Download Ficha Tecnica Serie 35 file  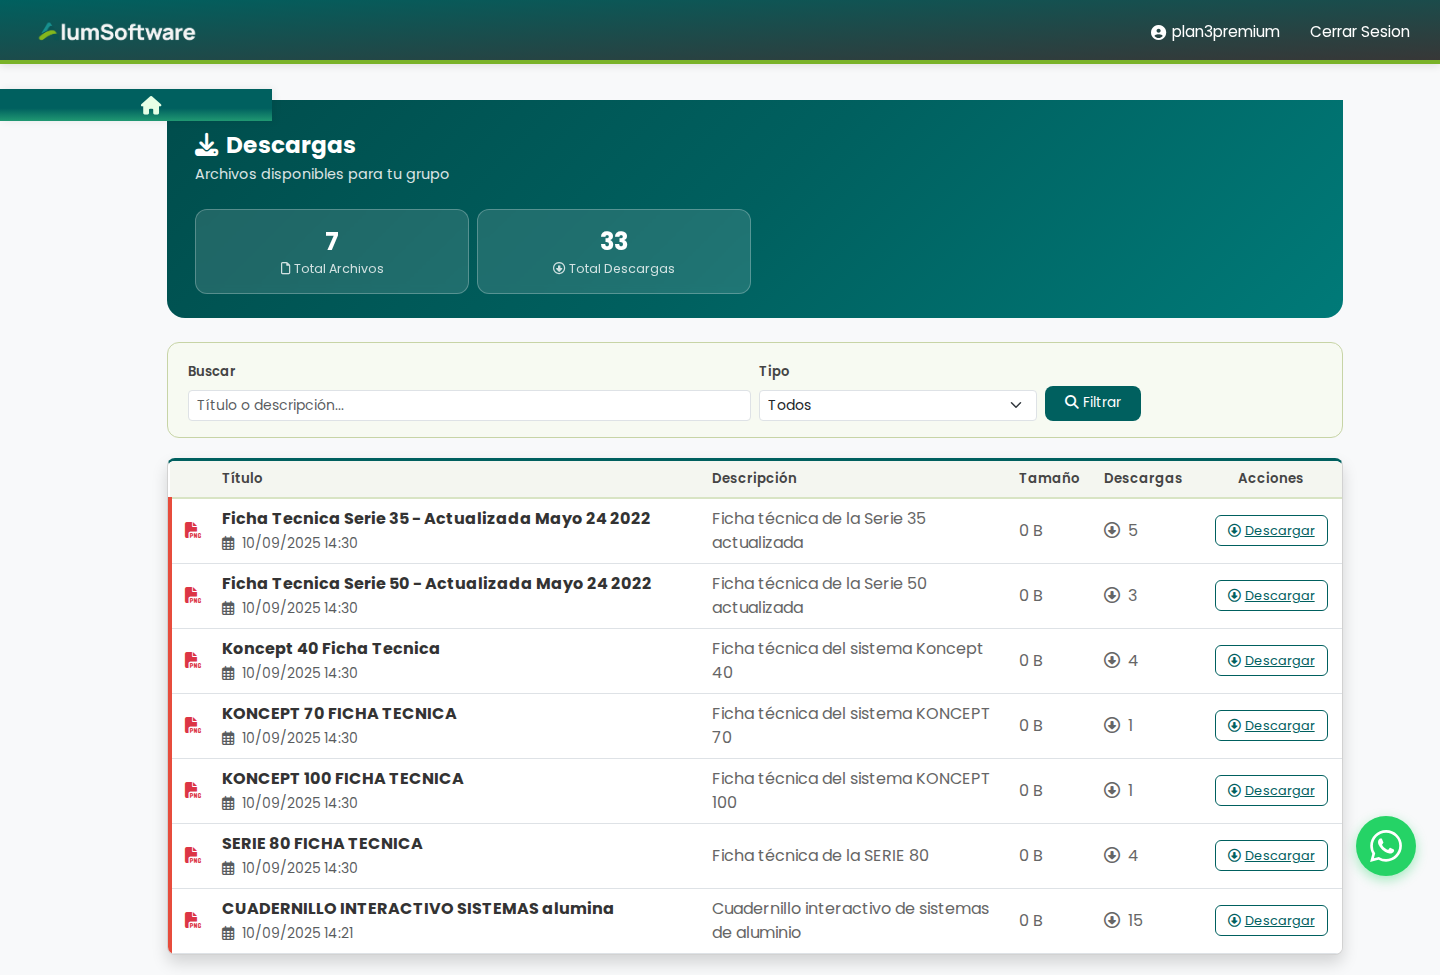[1271, 531]
